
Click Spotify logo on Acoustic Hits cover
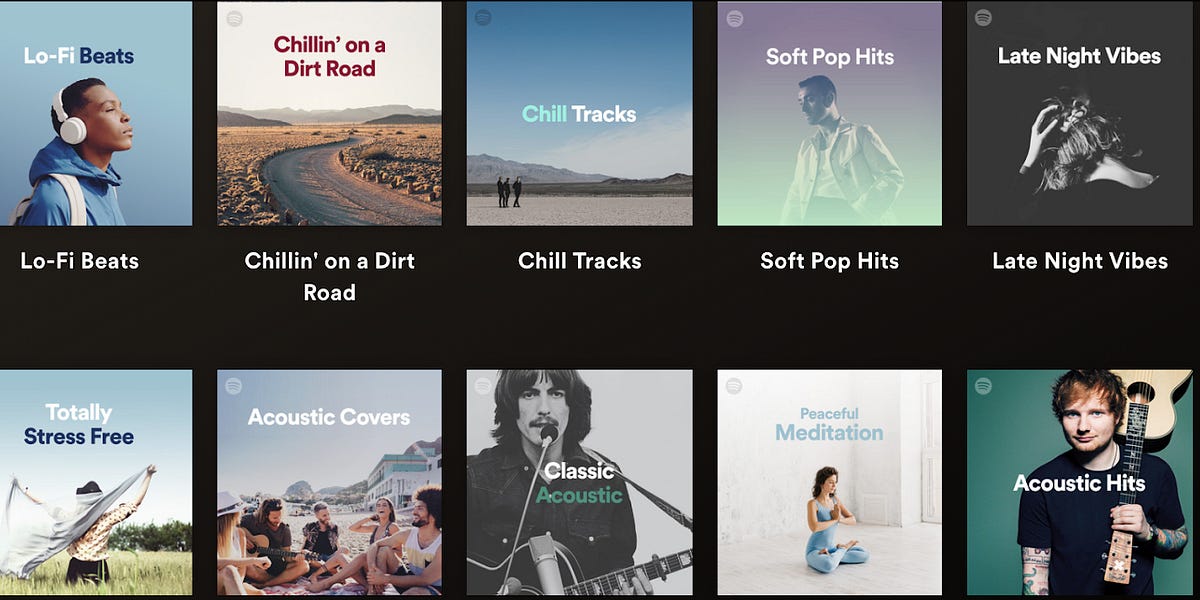[983, 386]
